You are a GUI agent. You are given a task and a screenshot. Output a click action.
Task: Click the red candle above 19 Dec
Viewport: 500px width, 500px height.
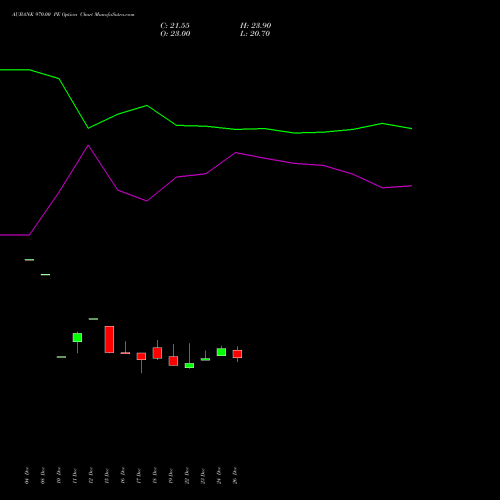pos(173,361)
